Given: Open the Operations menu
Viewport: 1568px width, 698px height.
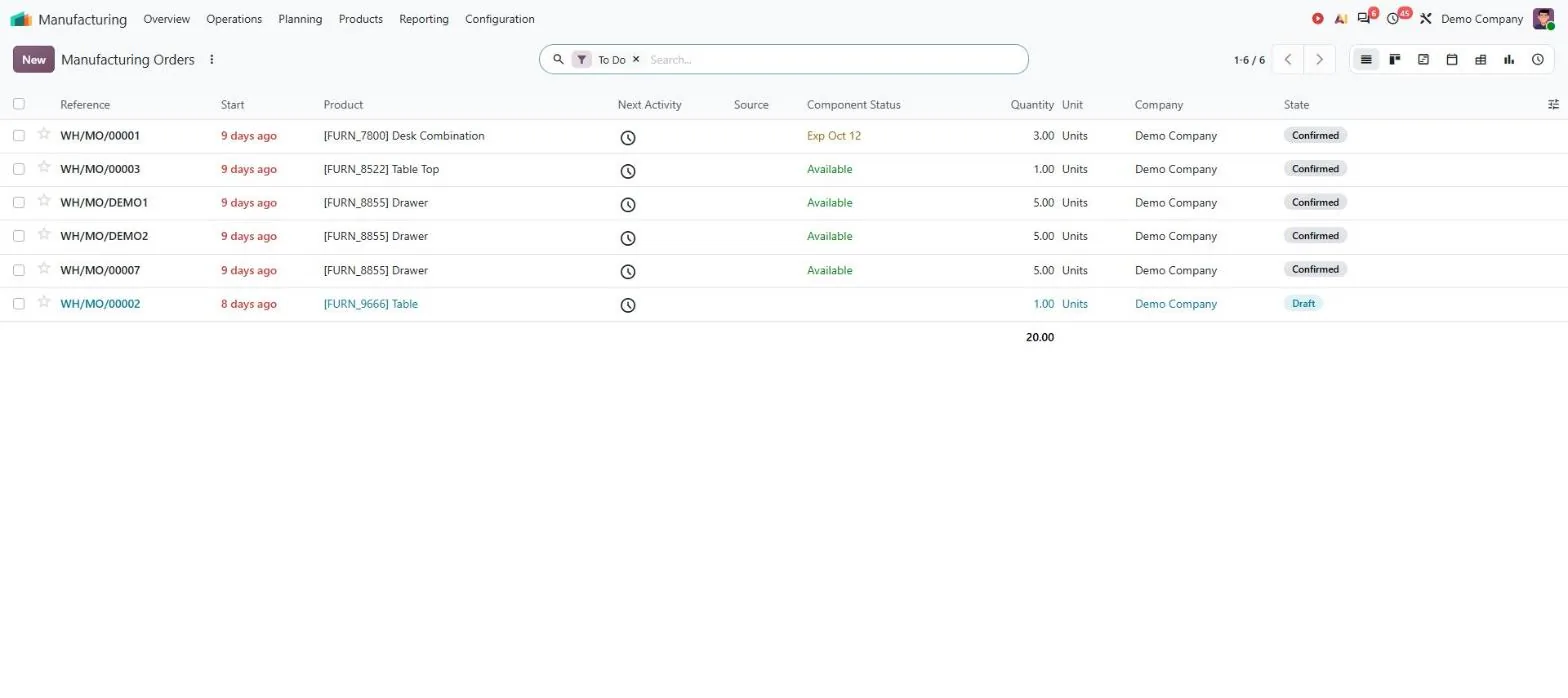Looking at the screenshot, I should tap(234, 19).
